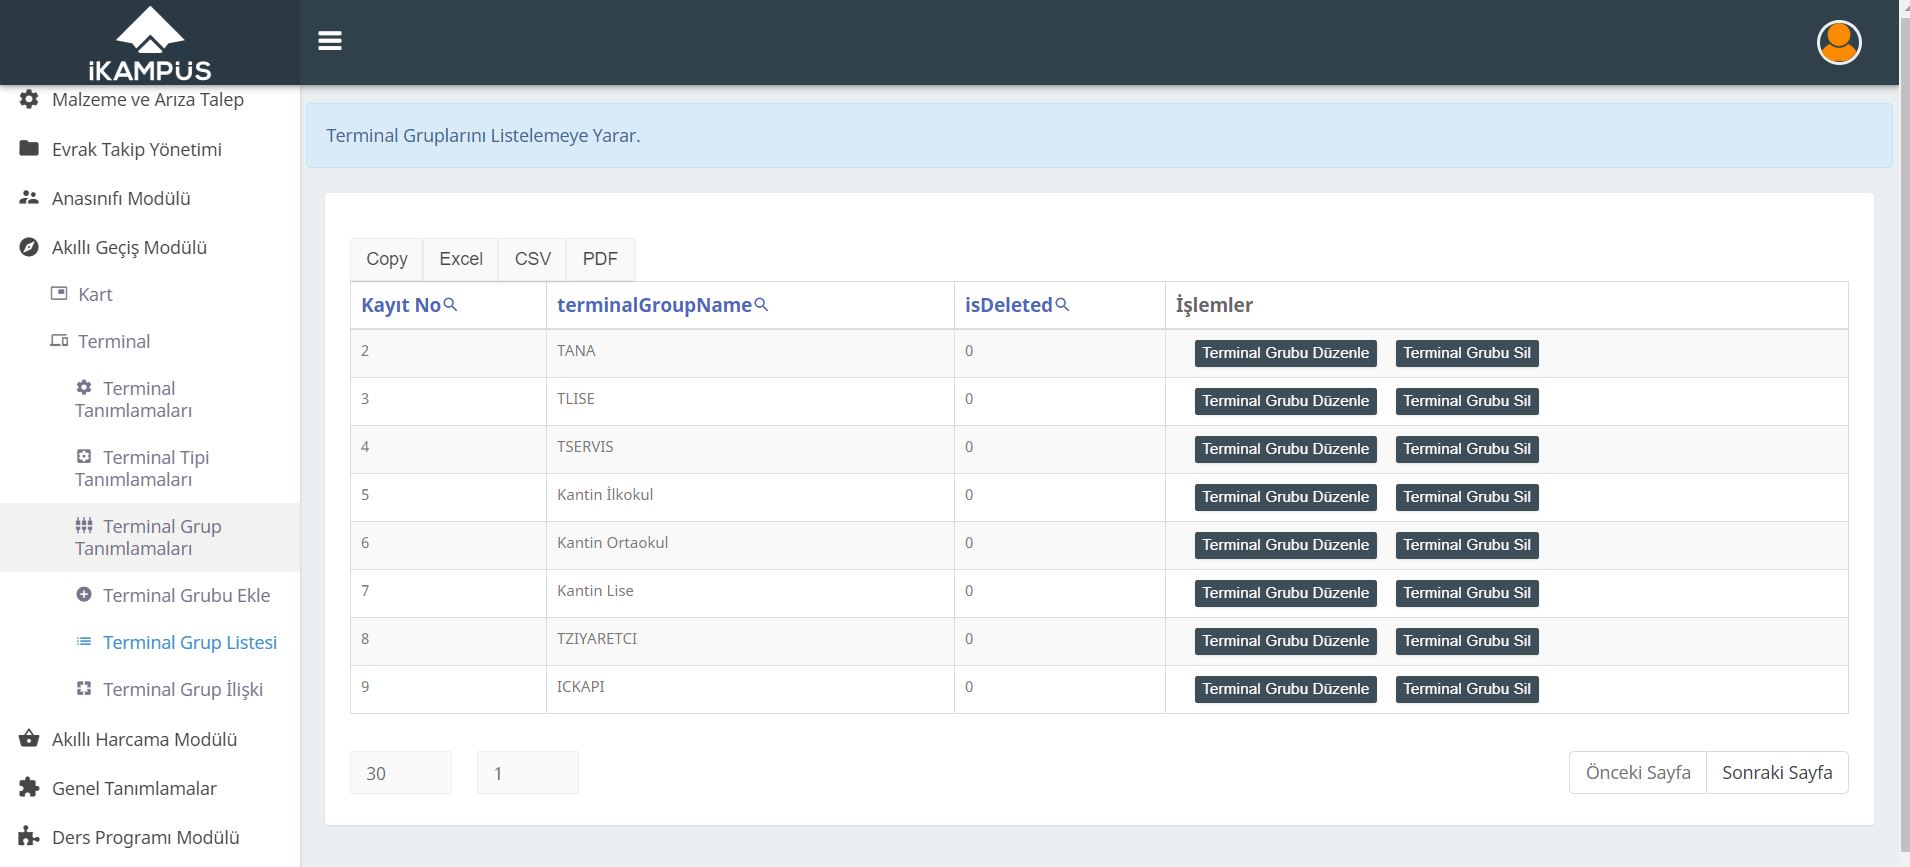Click the card icon beside Kart
Image resolution: width=1910 pixels, height=867 pixels.
point(59,294)
